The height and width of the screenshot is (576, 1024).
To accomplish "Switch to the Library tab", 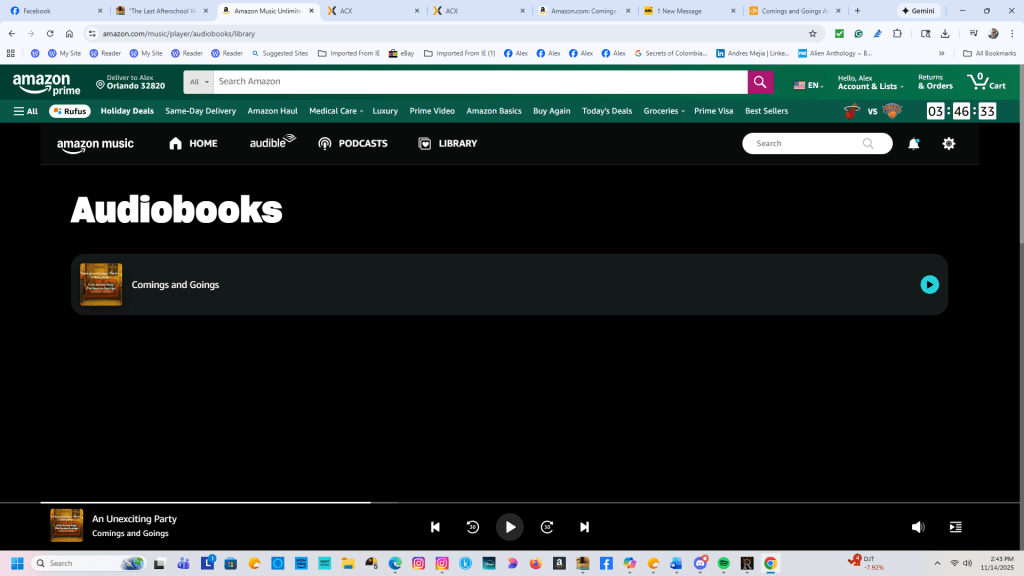I will 447,144.
